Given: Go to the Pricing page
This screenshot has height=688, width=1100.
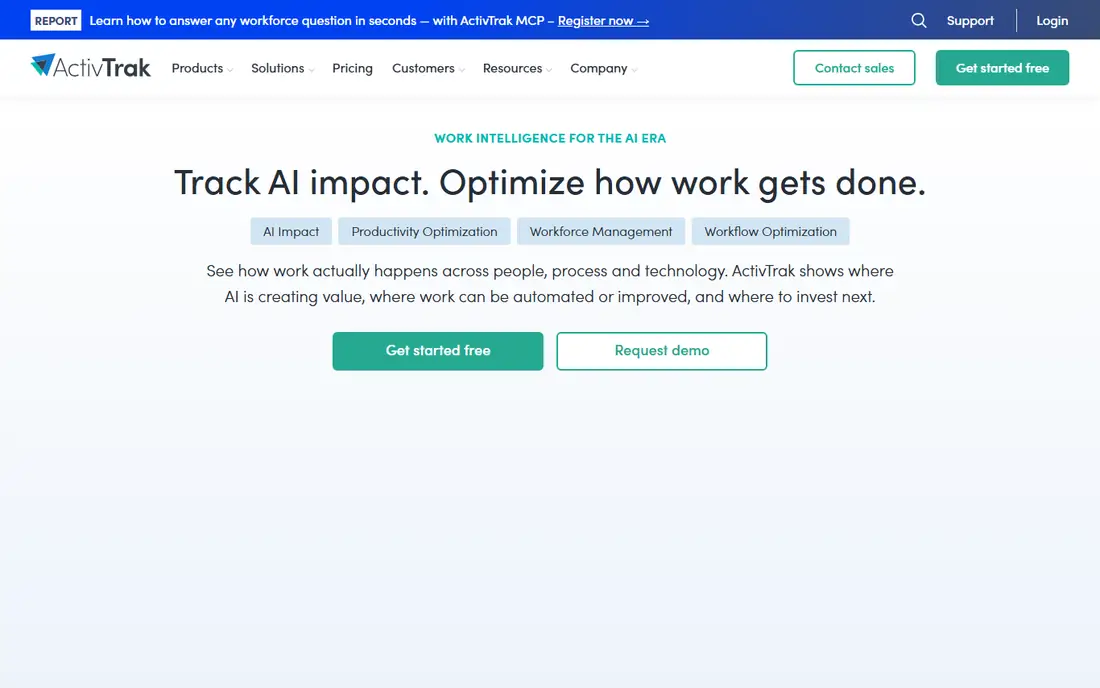Looking at the screenshot, I should pyautogui.click(x=352, y=68).
